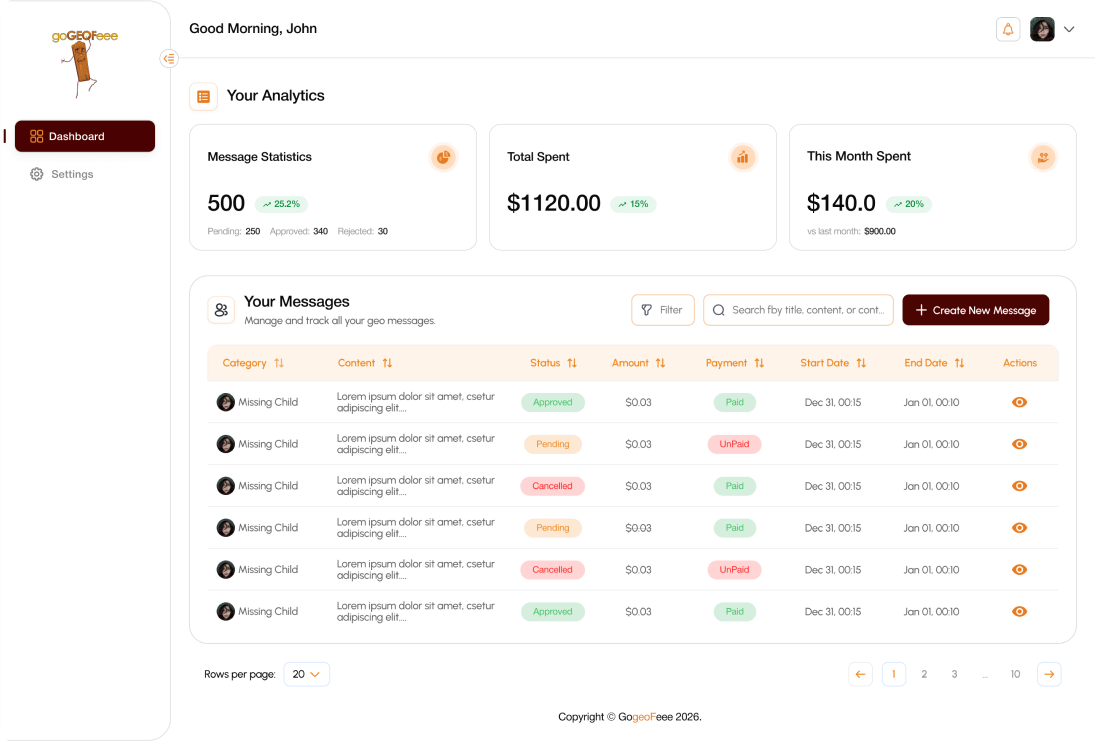Click the pie chart icon on Message Statistics
Image resolution: width=1095 pixels, height=742 pixels.
point(443,157)
